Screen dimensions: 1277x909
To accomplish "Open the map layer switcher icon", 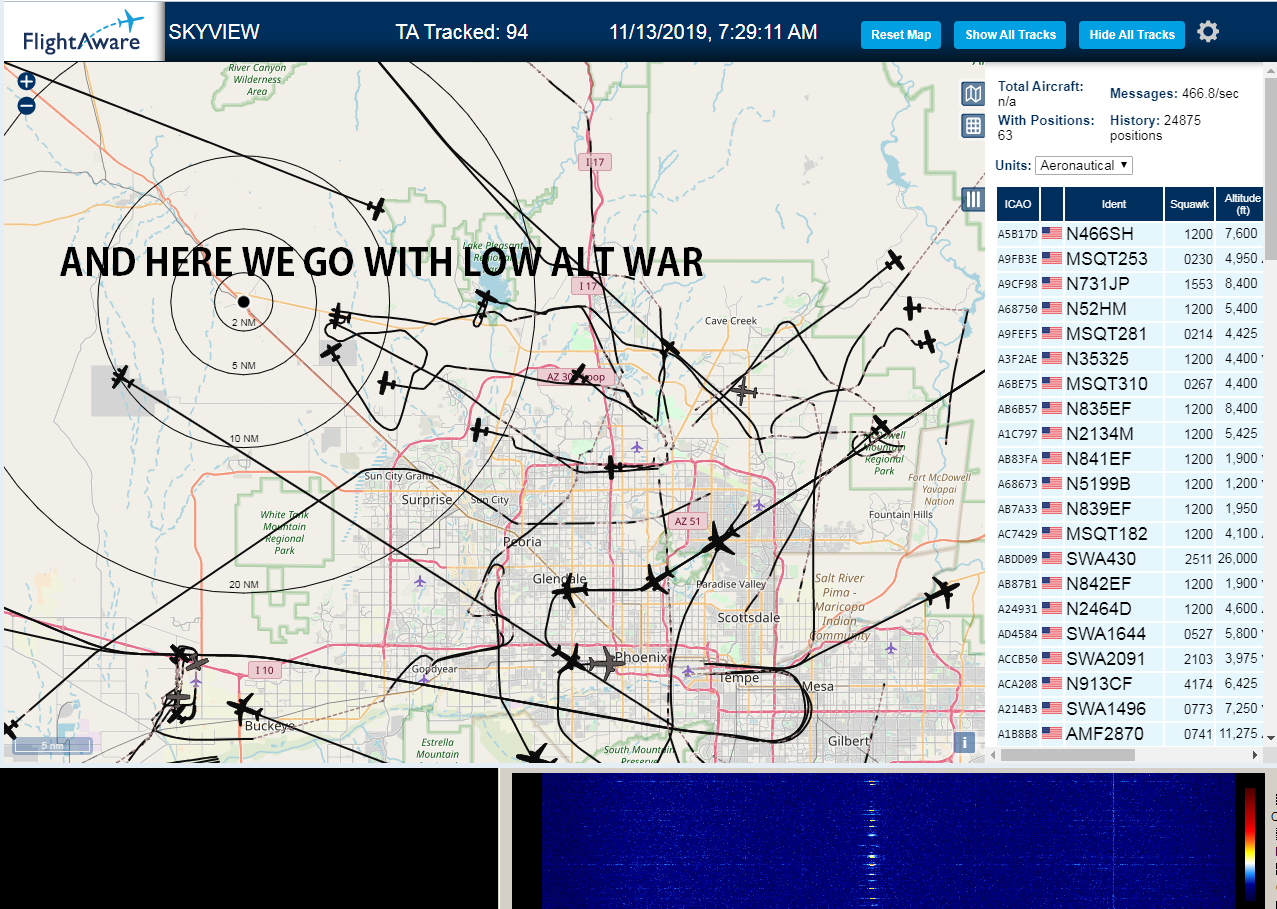I will pyautogui.click(x=973, y=94).
